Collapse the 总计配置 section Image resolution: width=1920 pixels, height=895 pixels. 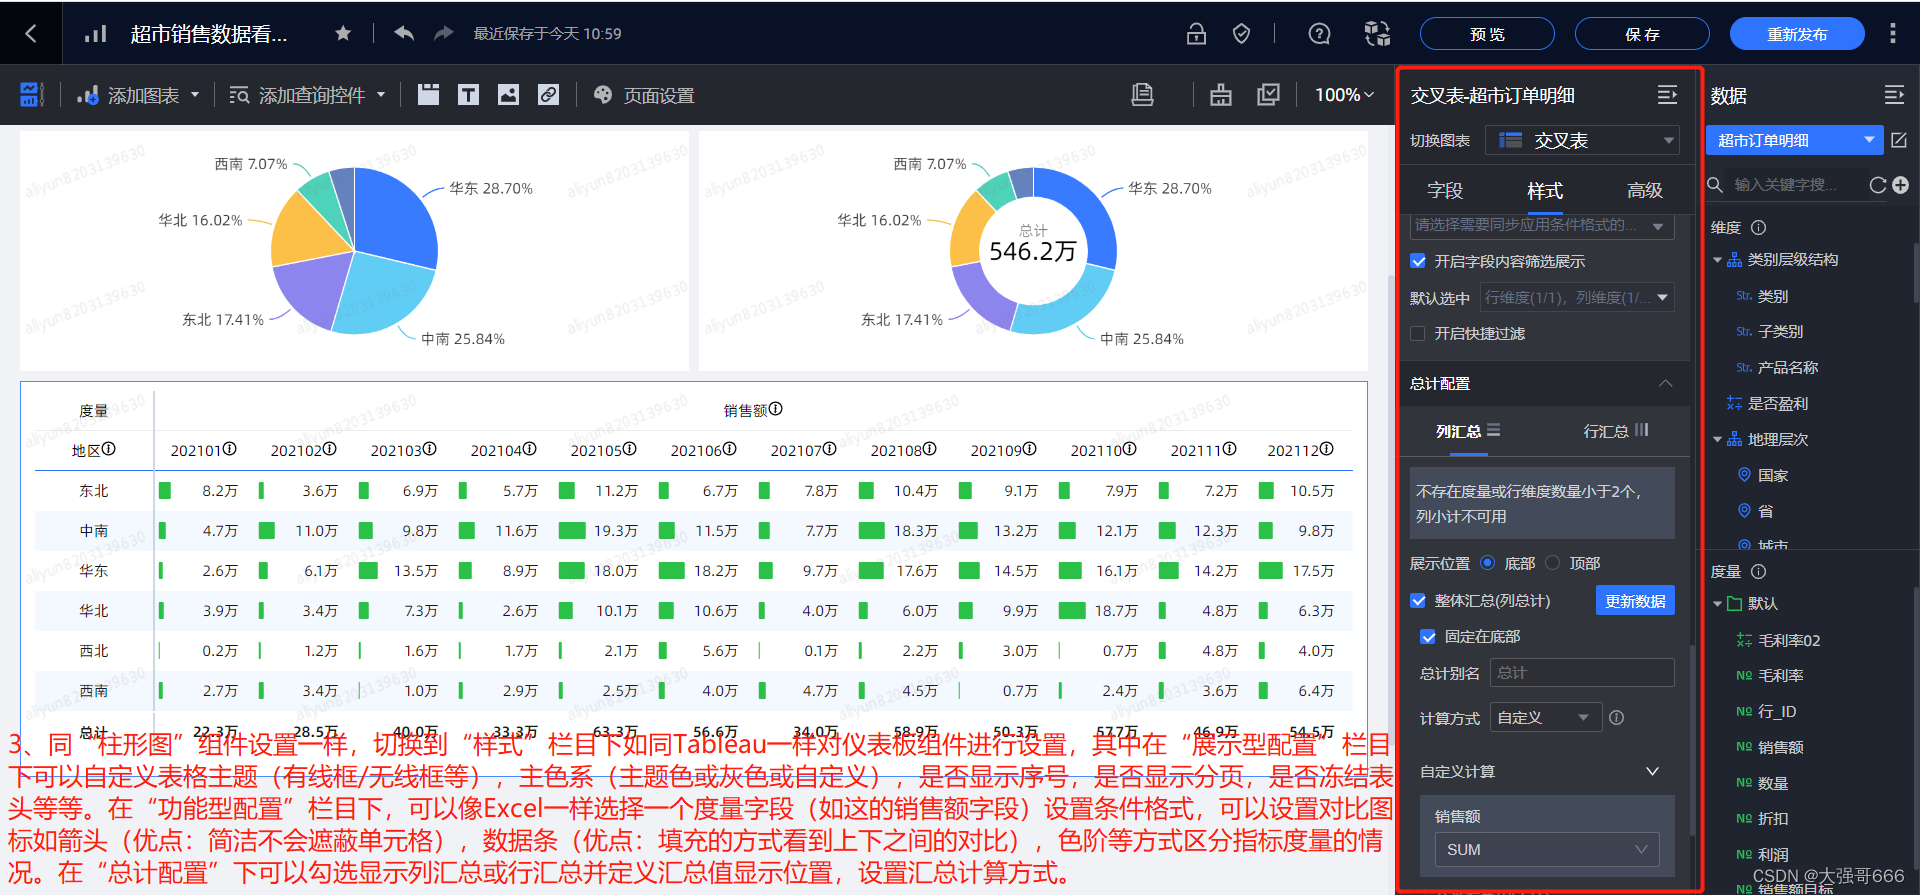pos(1665,383)
